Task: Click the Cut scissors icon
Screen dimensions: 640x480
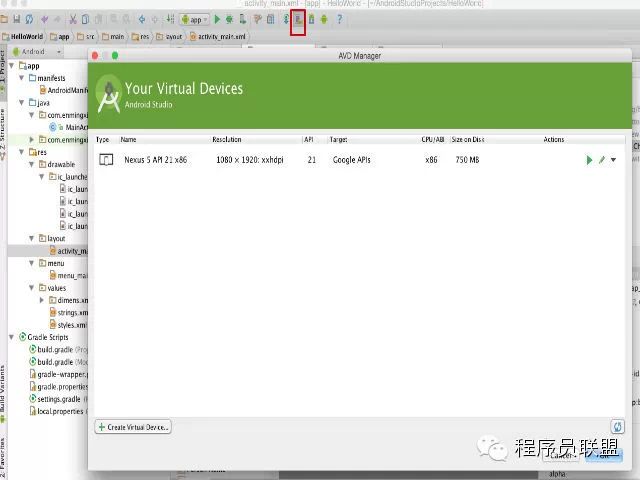Action: coord(73,19)
